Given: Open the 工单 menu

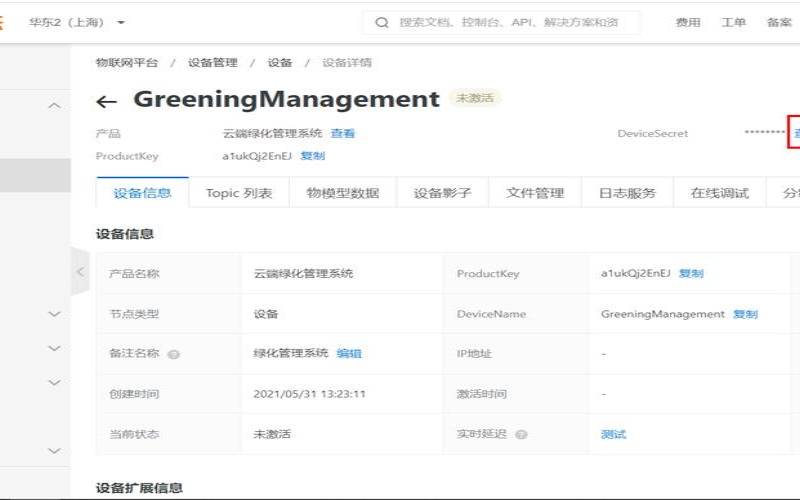Looking at the screenshot, I should pyautogui.click(x=733, y=22).
